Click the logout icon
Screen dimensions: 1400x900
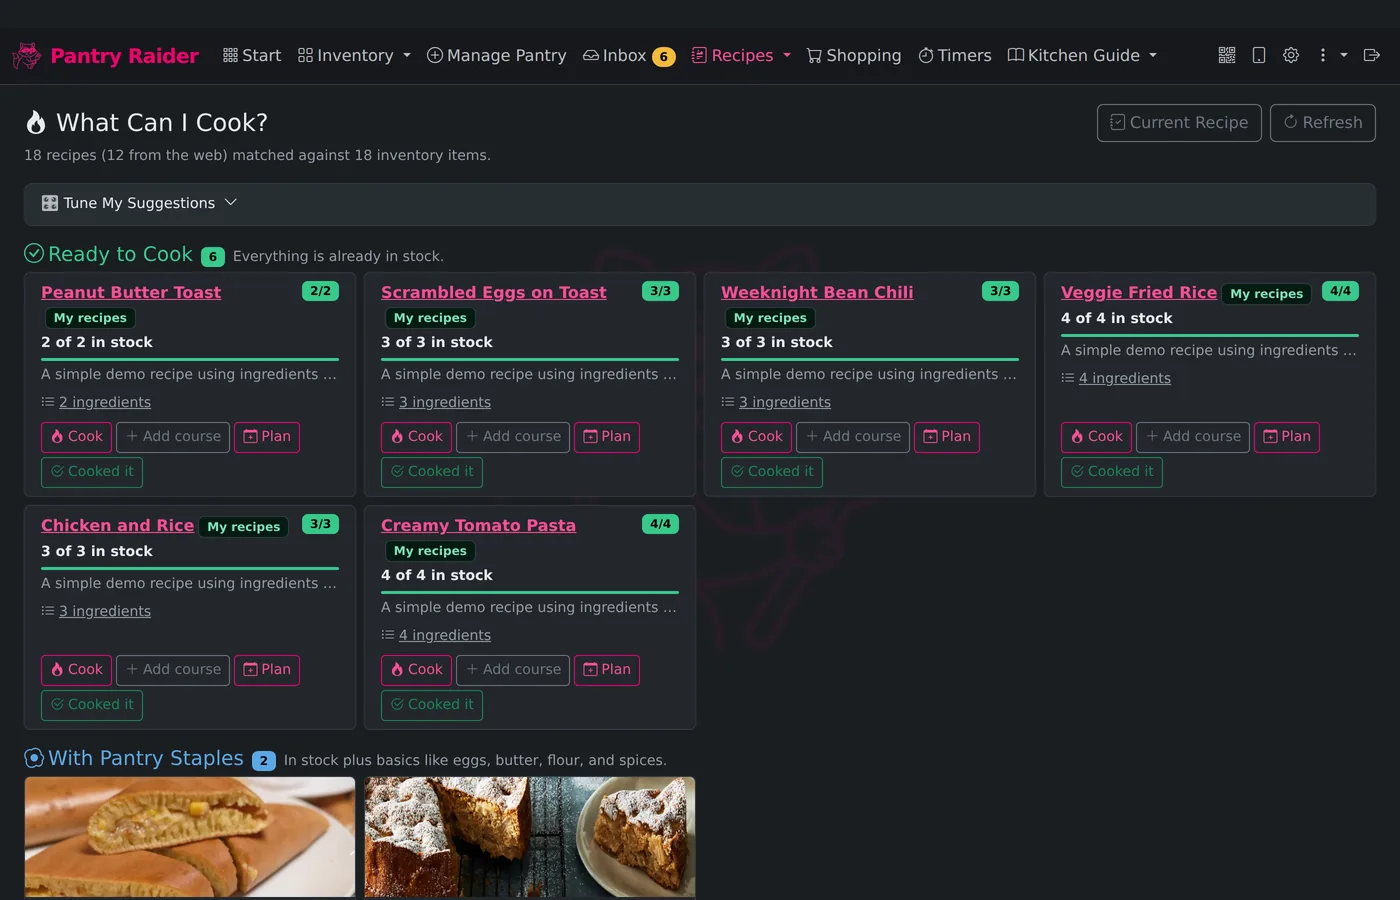point(1372,55)
